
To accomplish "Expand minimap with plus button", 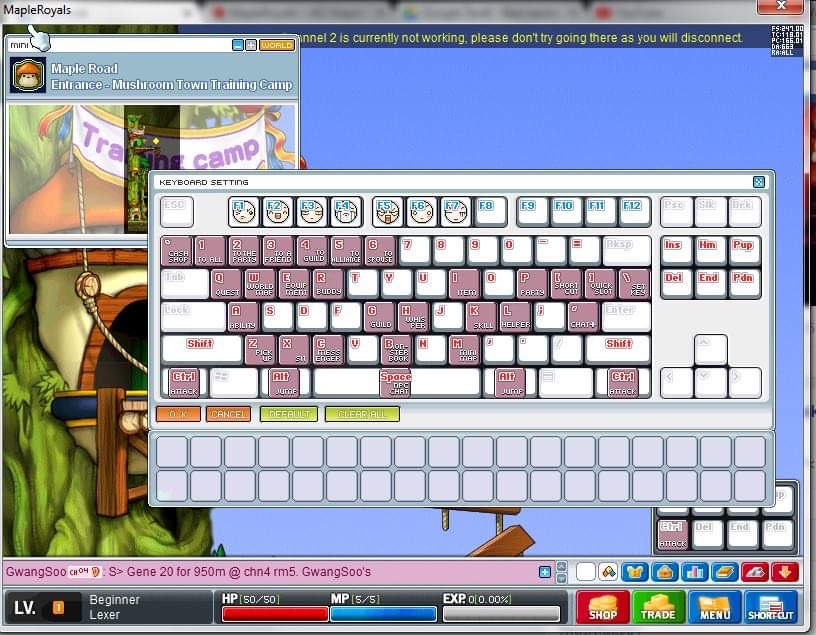I will point(251,45).
